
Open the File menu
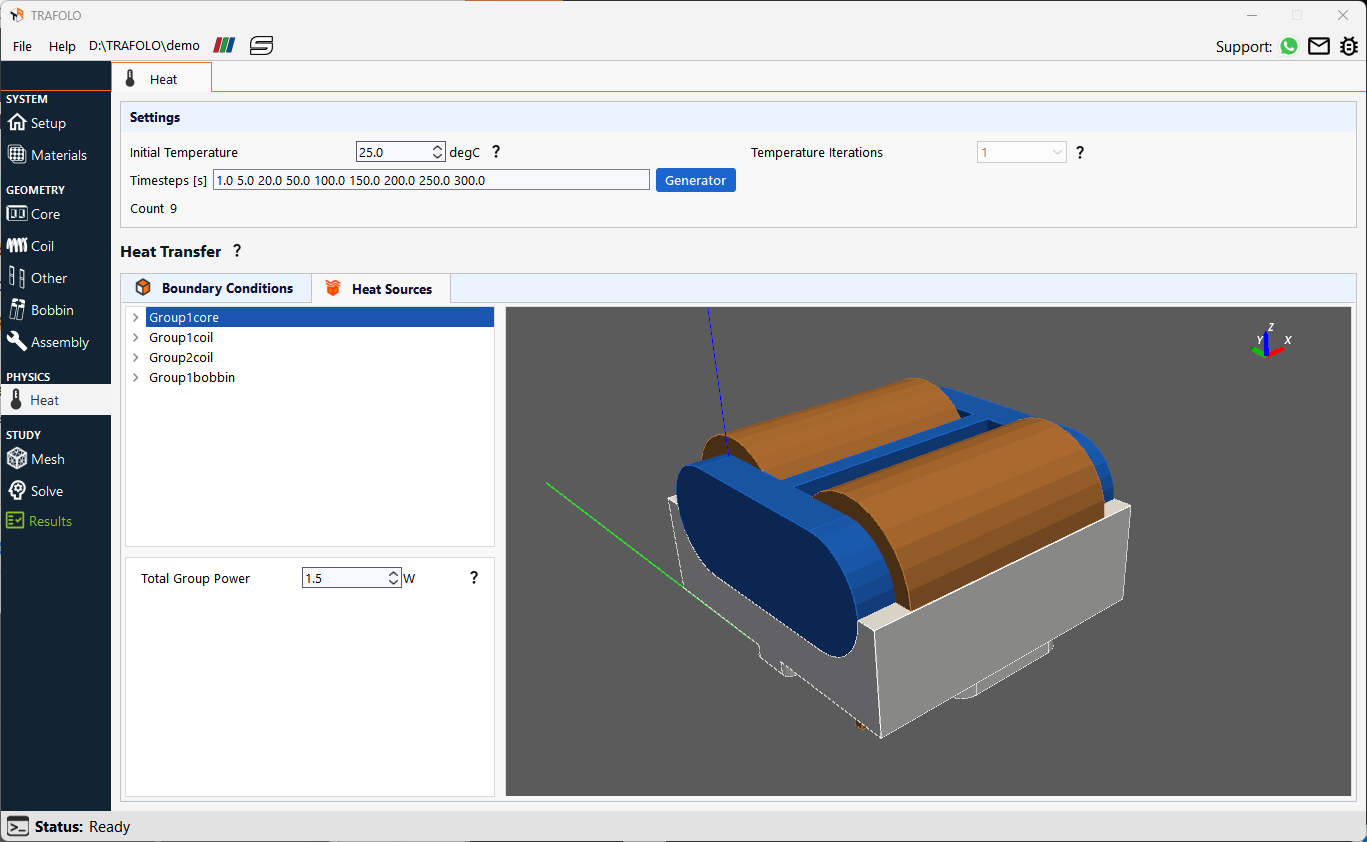pos(21,46)
